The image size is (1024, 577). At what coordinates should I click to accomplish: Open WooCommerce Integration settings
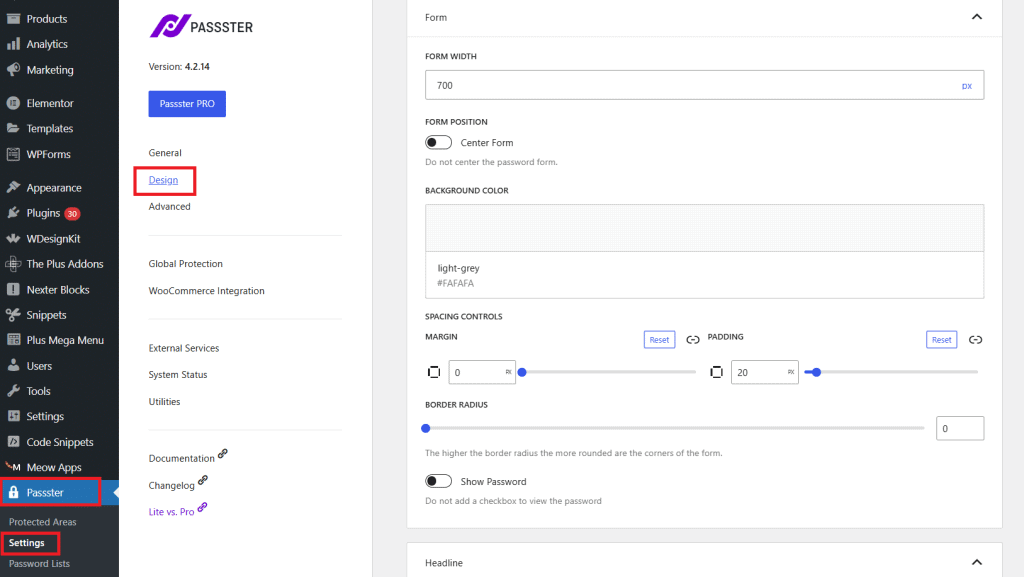(x=206, y=290)
